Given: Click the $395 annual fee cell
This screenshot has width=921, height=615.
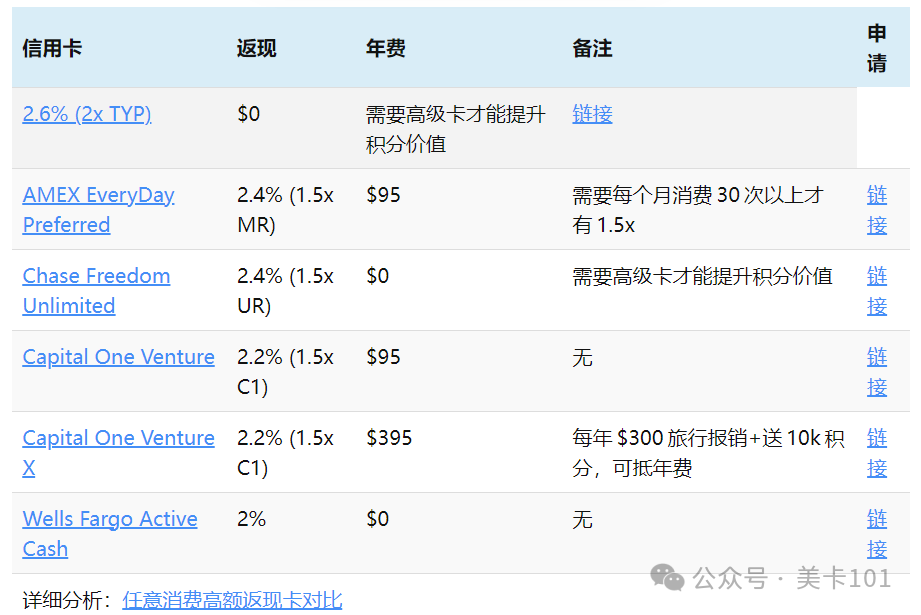Looking at the screenshot, I should (389, 438).
